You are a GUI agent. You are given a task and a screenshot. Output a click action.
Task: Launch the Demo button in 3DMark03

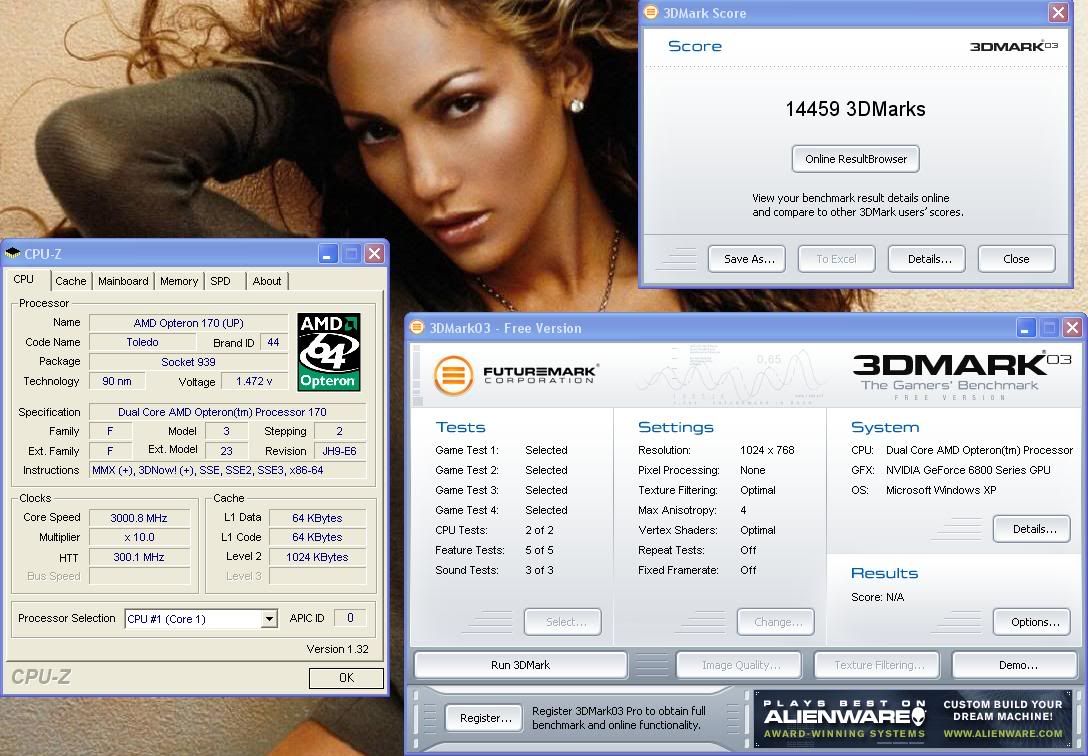pos(1014,664)
